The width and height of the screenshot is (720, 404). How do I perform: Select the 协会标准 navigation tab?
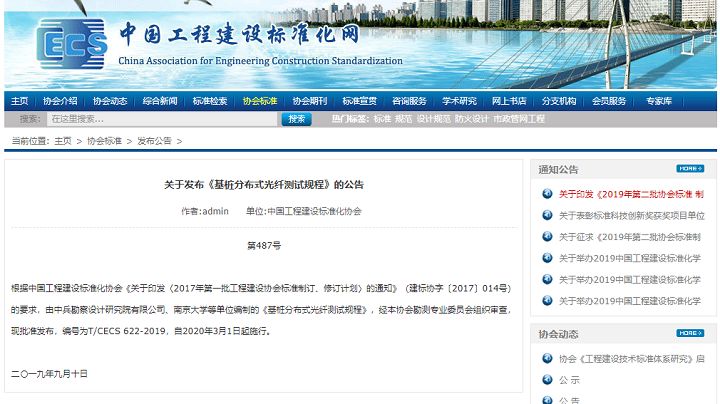tap(260, 101)
